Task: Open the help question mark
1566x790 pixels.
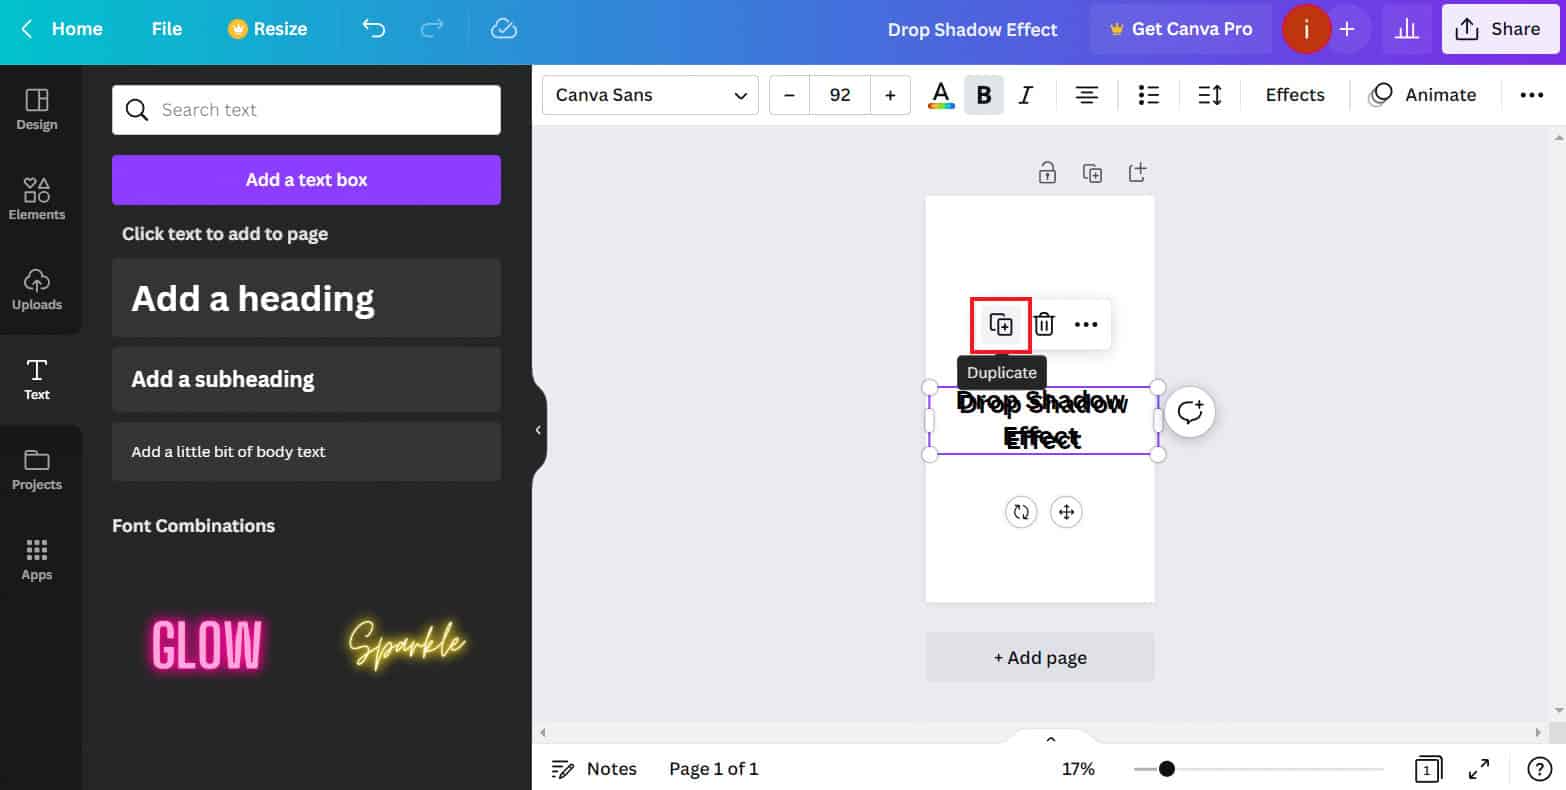Action: click(x=1539, y=769)
